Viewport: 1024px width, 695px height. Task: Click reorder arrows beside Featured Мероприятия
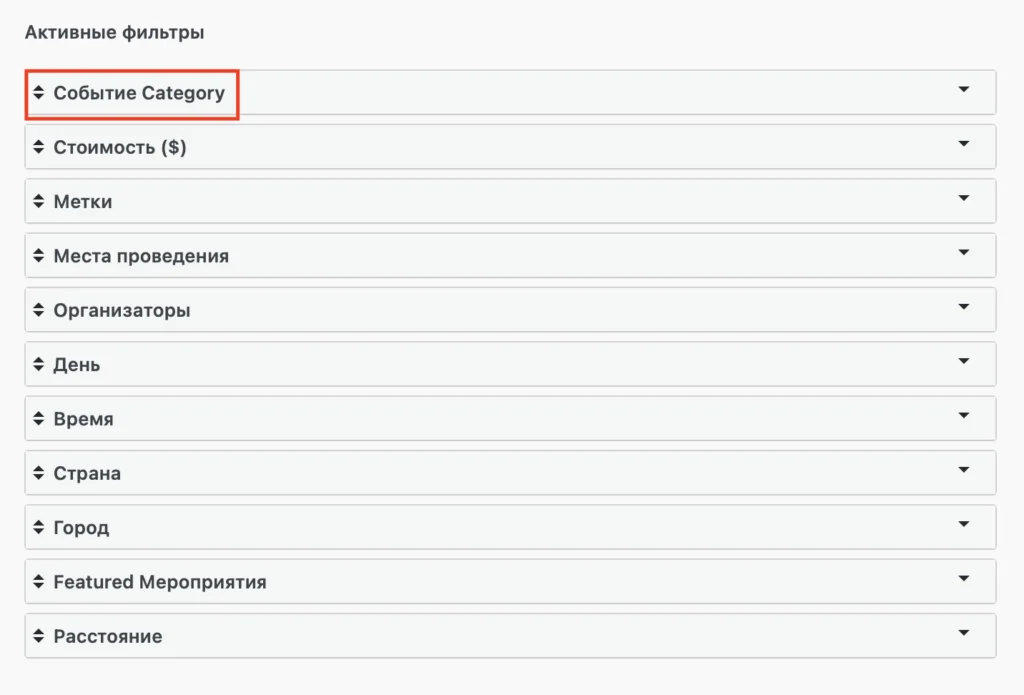pos(39,581)
